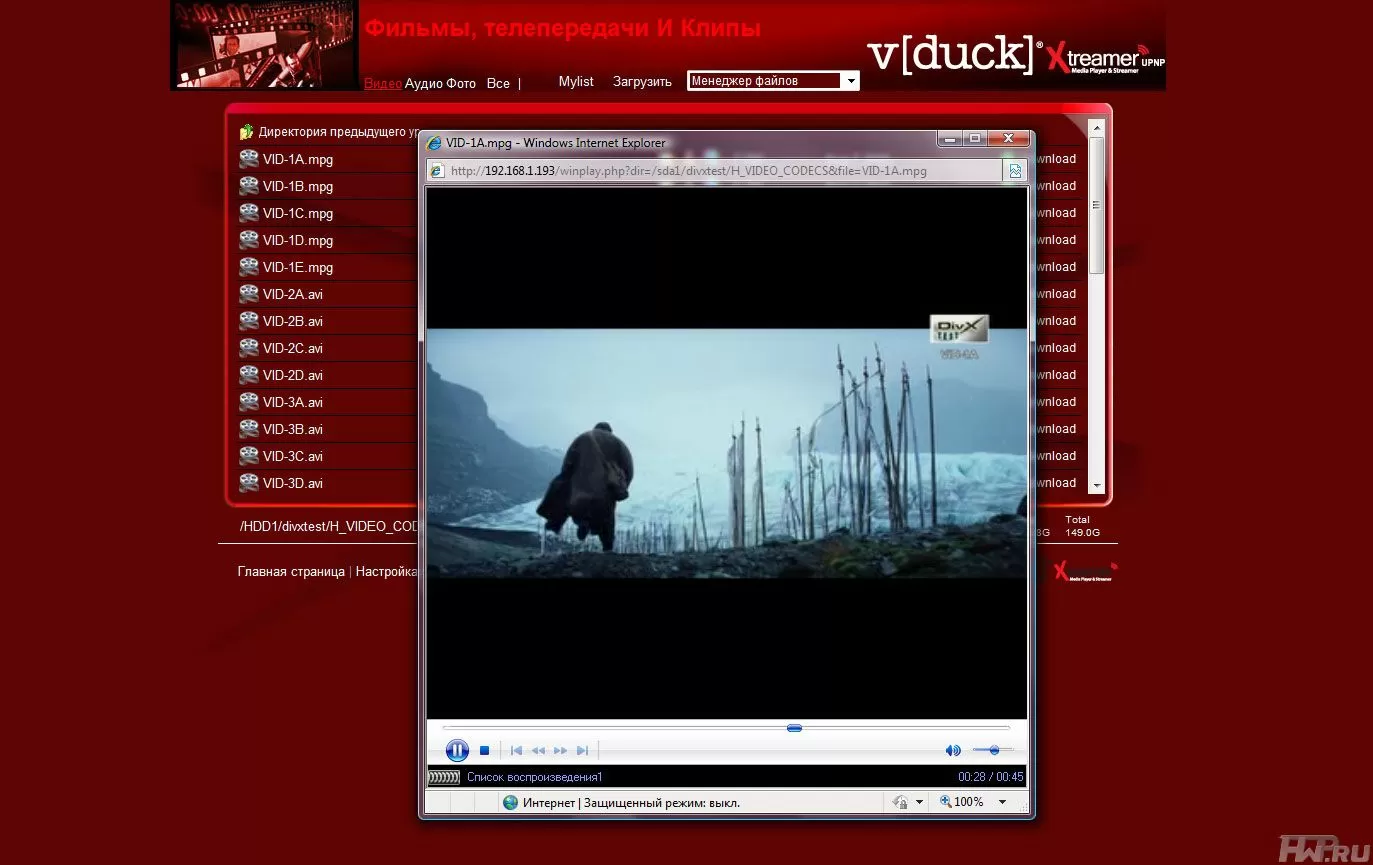Open the file name VID-1E.mpg

pos(298,268)
